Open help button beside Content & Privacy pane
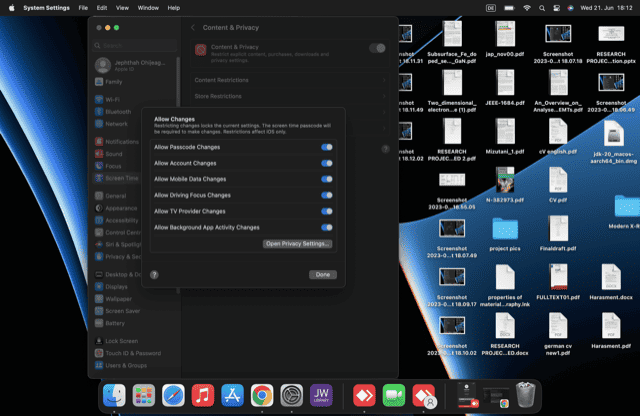The width and height of the screenshot is (640, 416). click(385, 149)
